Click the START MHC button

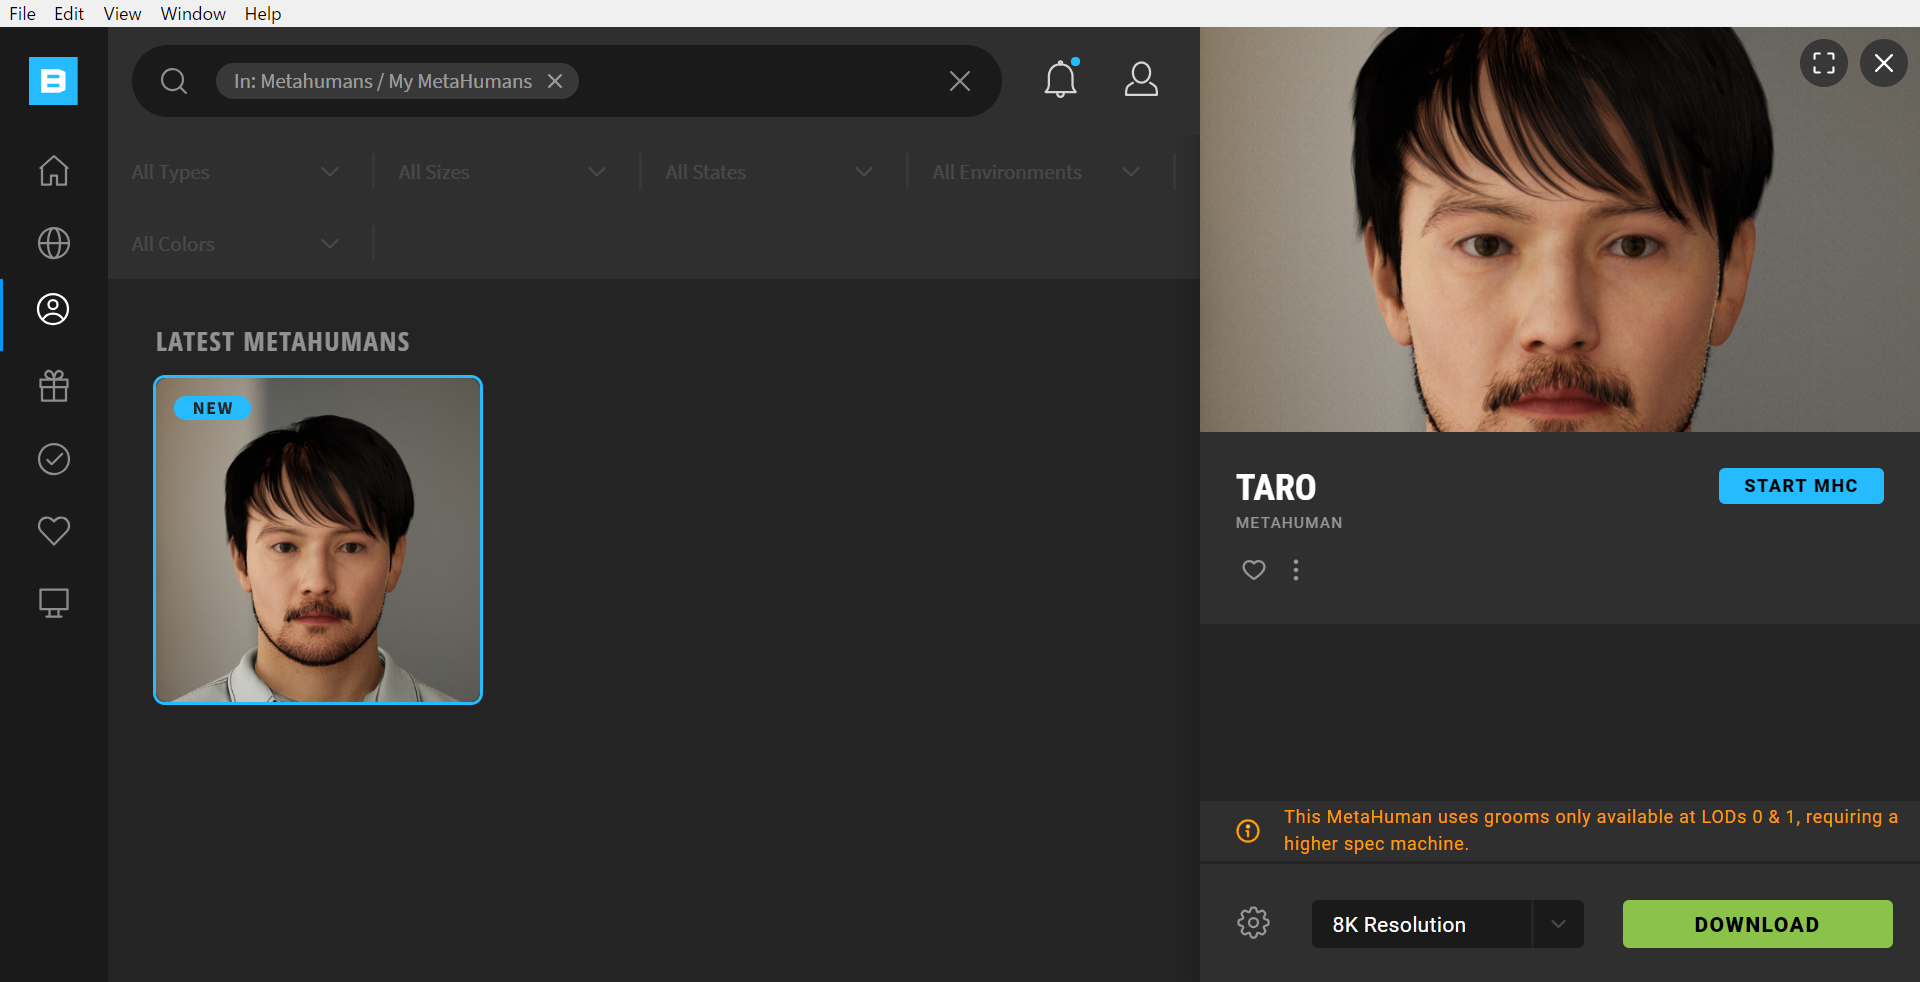pos(1801,486)
